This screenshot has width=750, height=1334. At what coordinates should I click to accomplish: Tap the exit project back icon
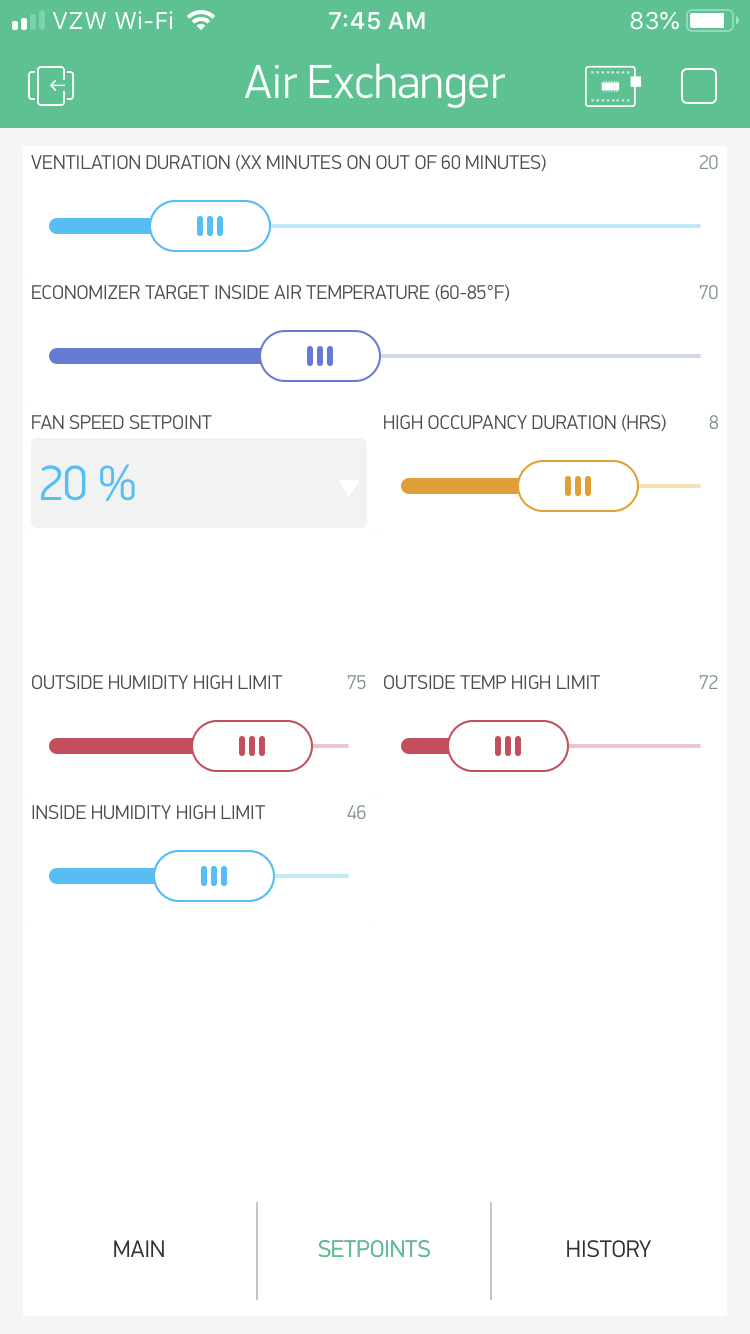point(51,86)
